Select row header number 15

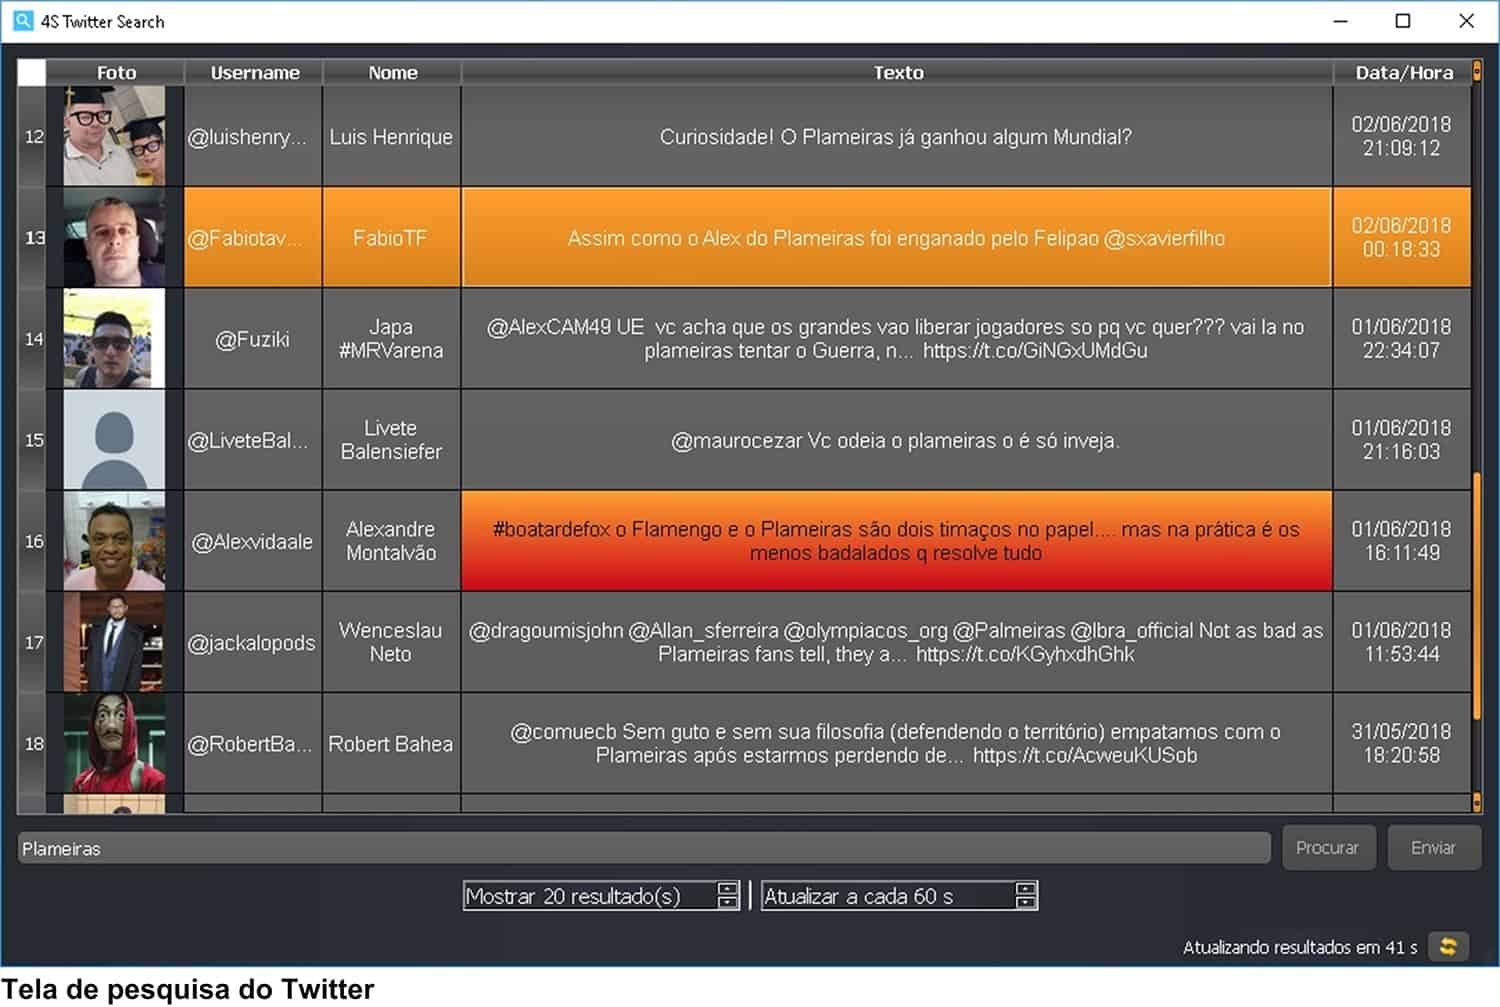click(x=33, y=440)
